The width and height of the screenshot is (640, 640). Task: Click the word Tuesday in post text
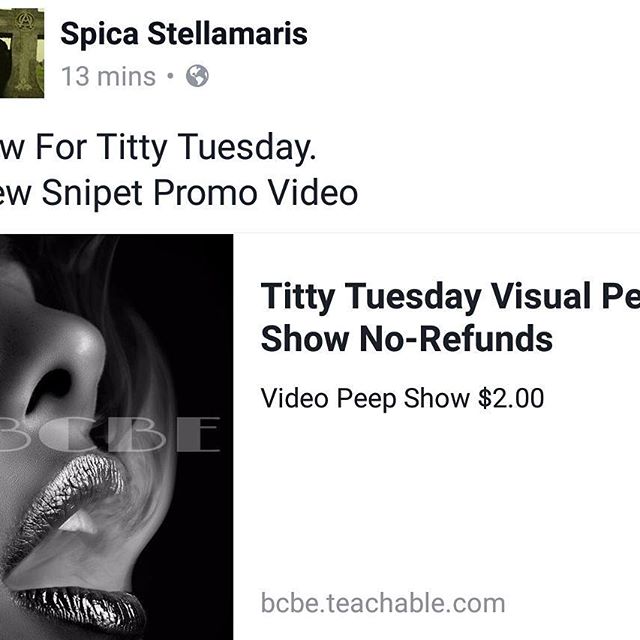[x=247, y=148]
